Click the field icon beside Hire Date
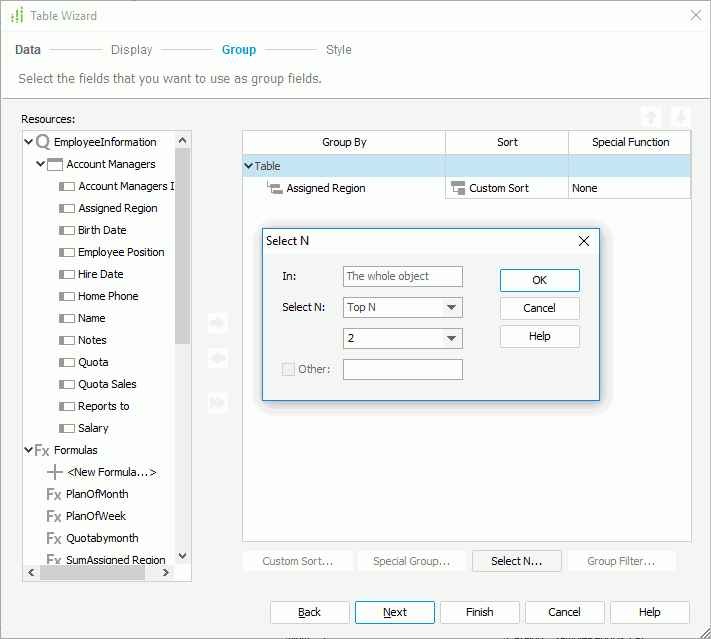711x639 pixels. tap(67, 274)
